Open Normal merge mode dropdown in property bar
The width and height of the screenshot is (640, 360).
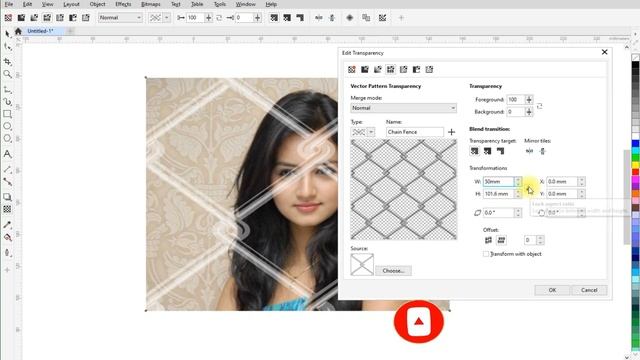[x=120, y=18]
